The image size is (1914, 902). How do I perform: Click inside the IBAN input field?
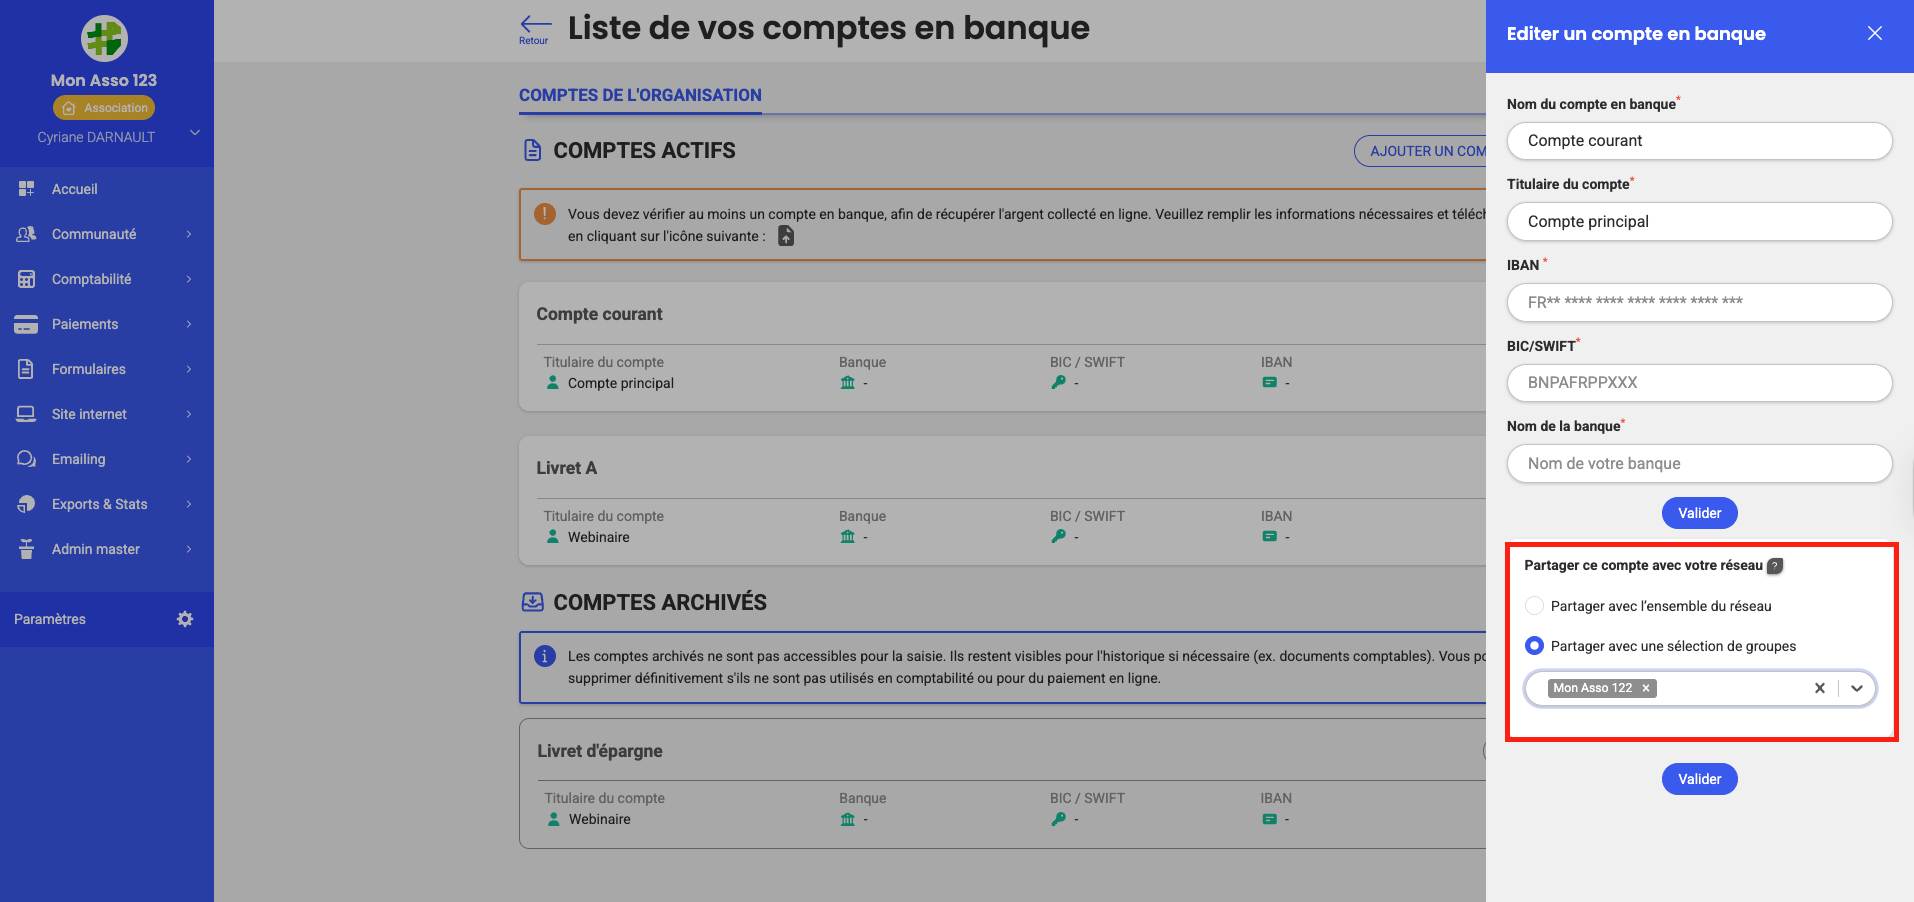[1699, 302]
